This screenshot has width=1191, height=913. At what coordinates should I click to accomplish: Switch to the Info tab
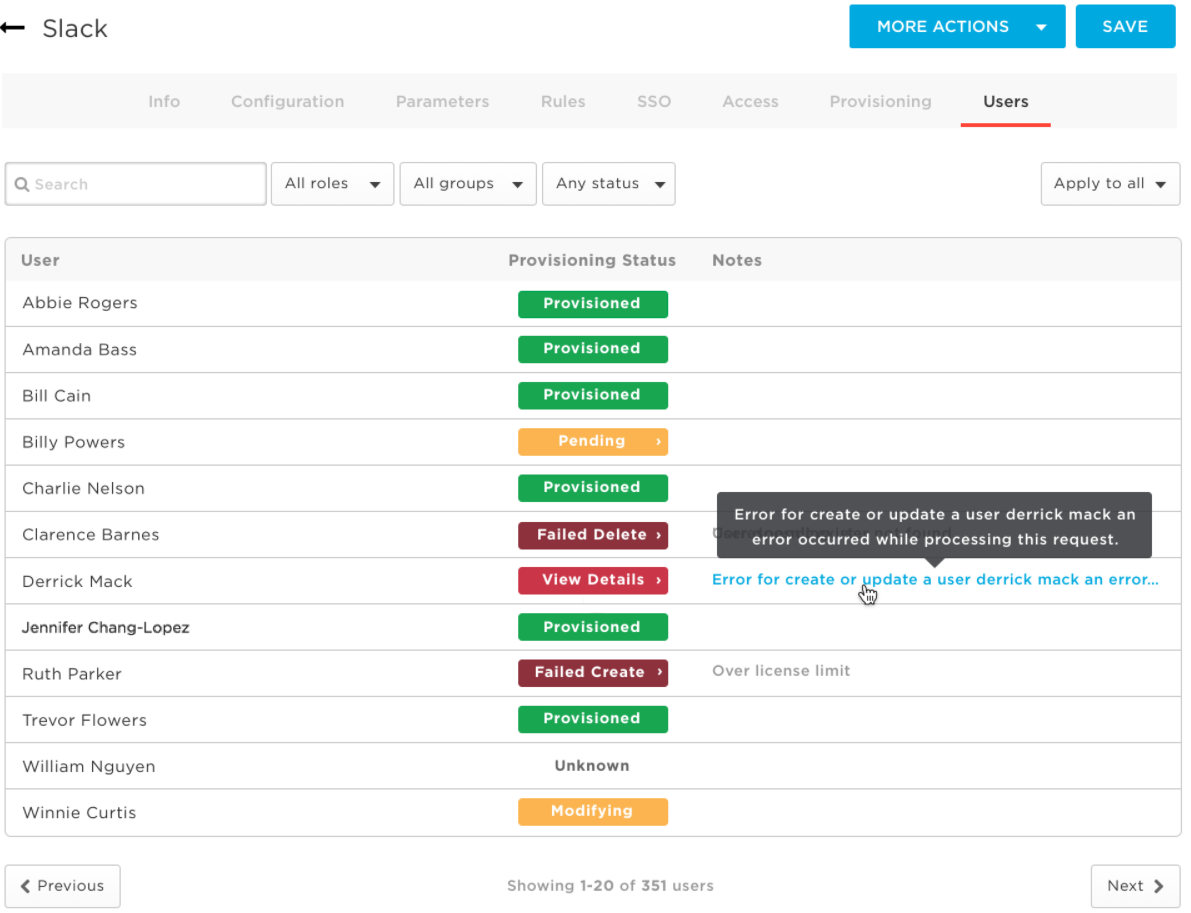[164, 101]
